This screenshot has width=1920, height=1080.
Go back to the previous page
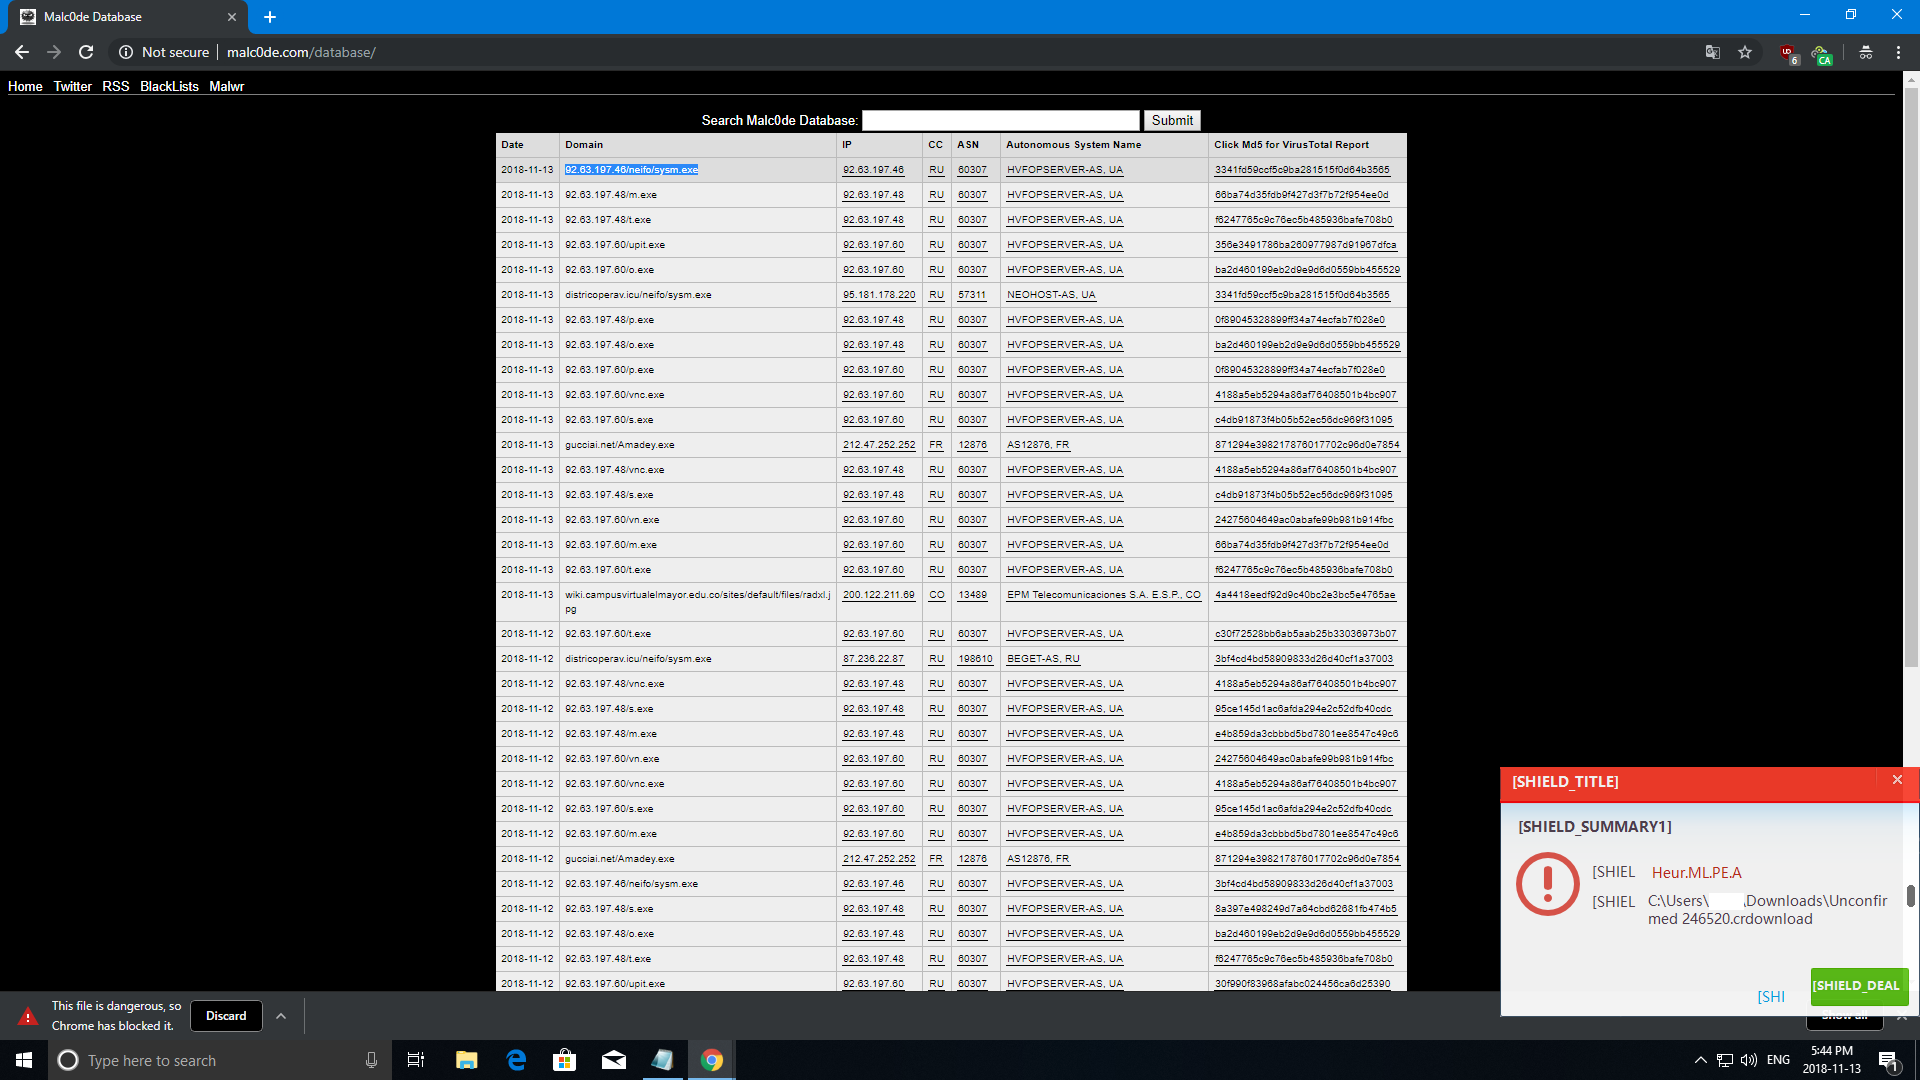click(x=22, y=52)
